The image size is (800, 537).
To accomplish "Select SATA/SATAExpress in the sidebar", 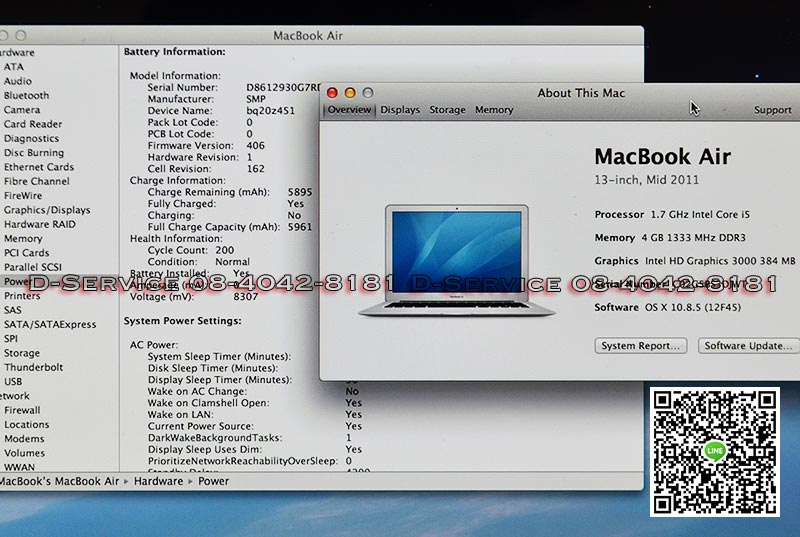I will click(x=49, y=324).
